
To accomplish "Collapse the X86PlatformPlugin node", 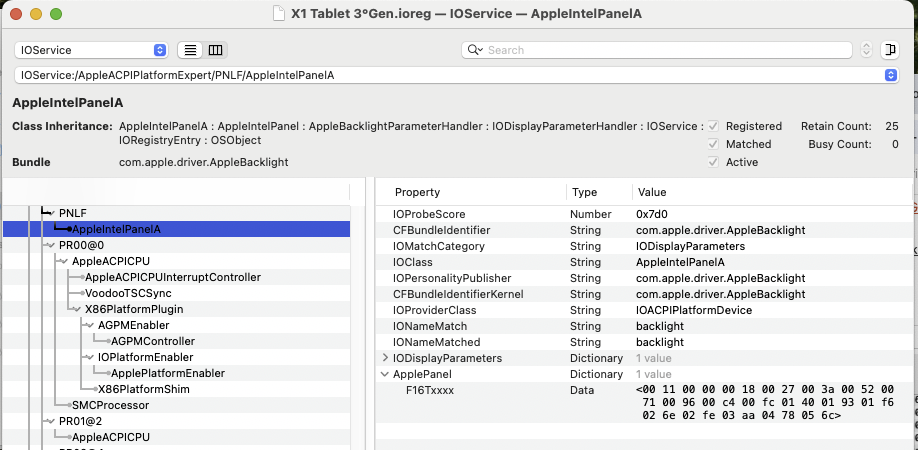I will click(77, 310).
